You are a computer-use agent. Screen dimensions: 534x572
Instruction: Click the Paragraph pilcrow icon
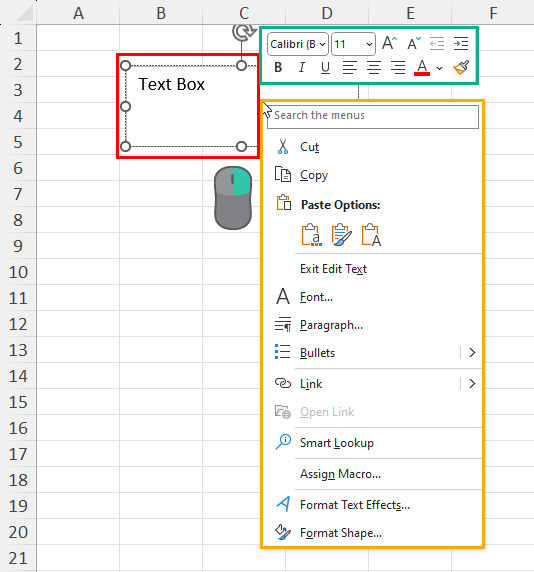(283, 324)
